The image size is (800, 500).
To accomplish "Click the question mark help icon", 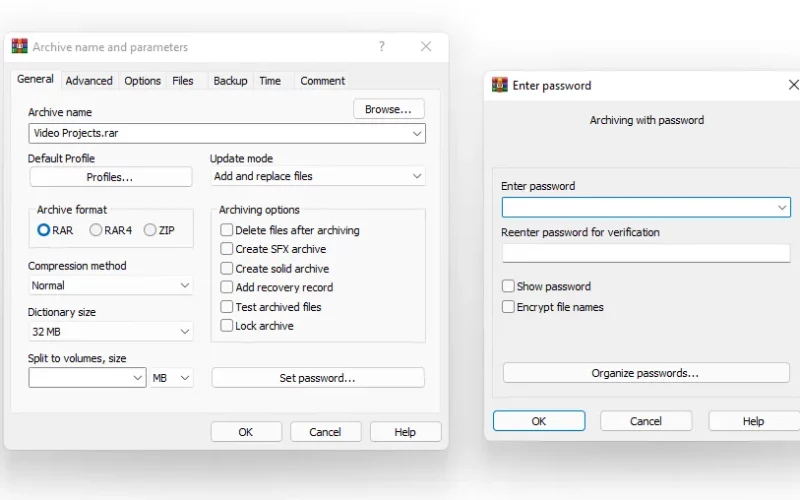I will pyautogui.click(x=382, y=46).
